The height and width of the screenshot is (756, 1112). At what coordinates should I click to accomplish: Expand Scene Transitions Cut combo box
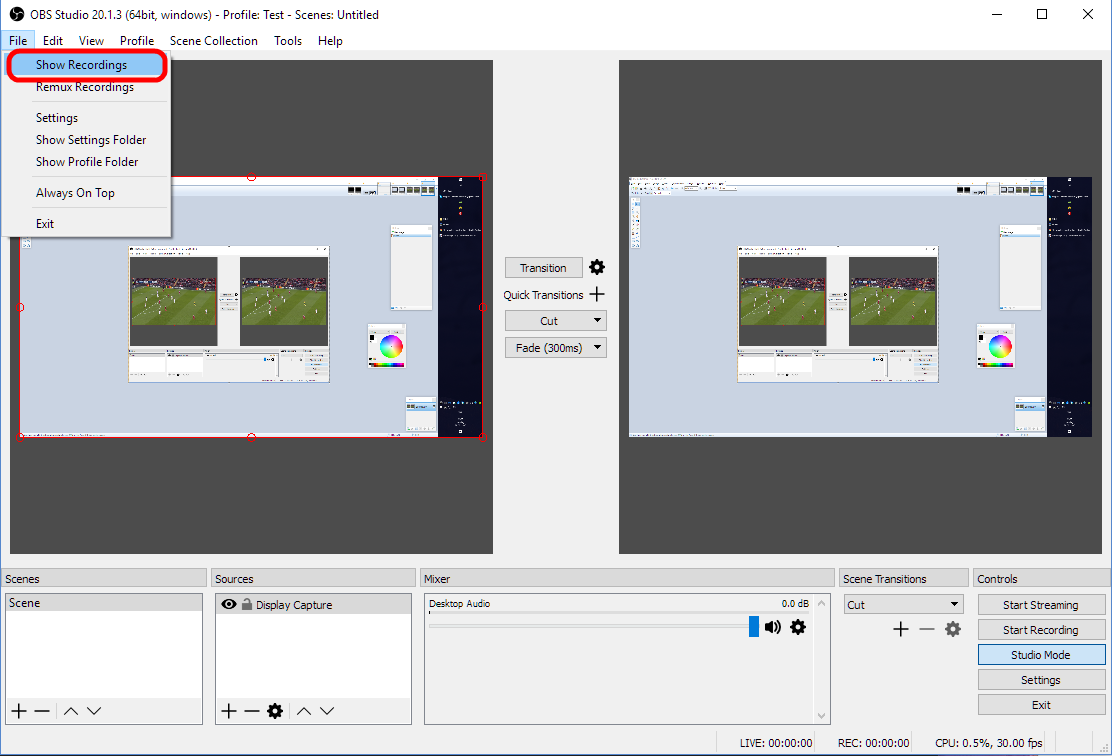(x=904, y=605)
